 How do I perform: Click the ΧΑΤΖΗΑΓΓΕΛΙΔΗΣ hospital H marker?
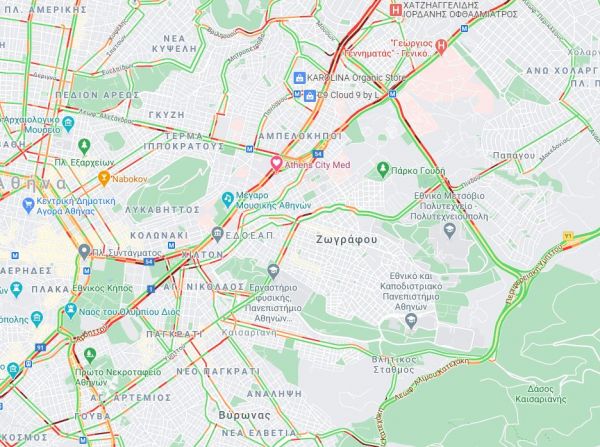[x=395, y=10]
